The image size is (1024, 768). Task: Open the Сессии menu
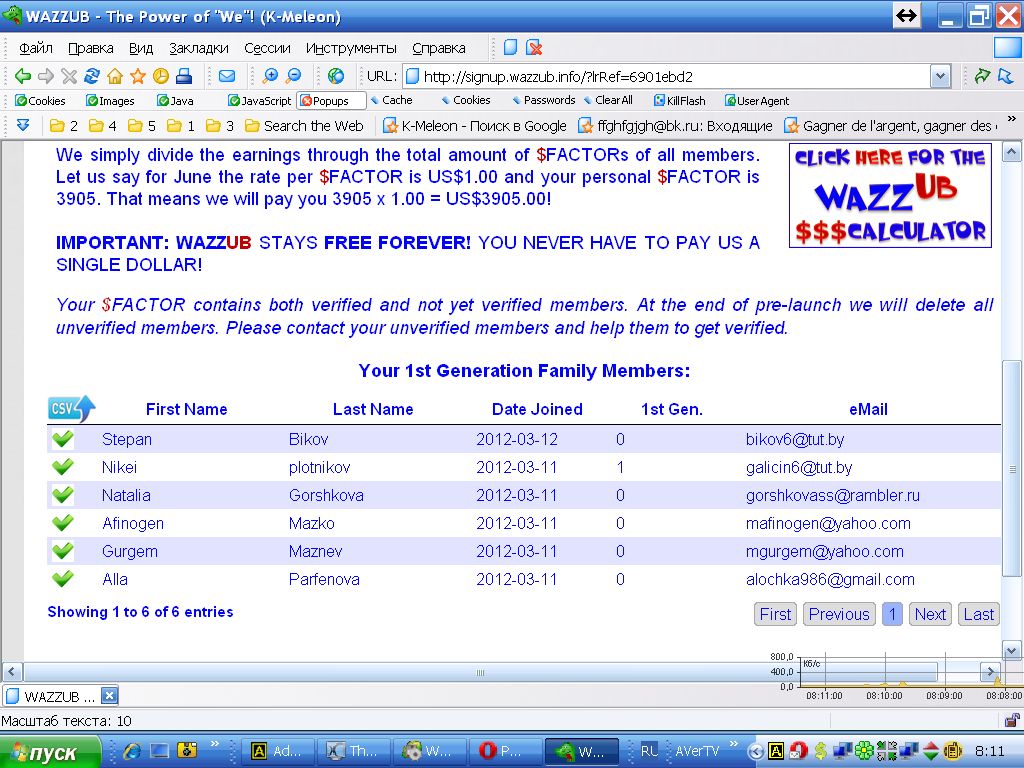tap(267, 48)
